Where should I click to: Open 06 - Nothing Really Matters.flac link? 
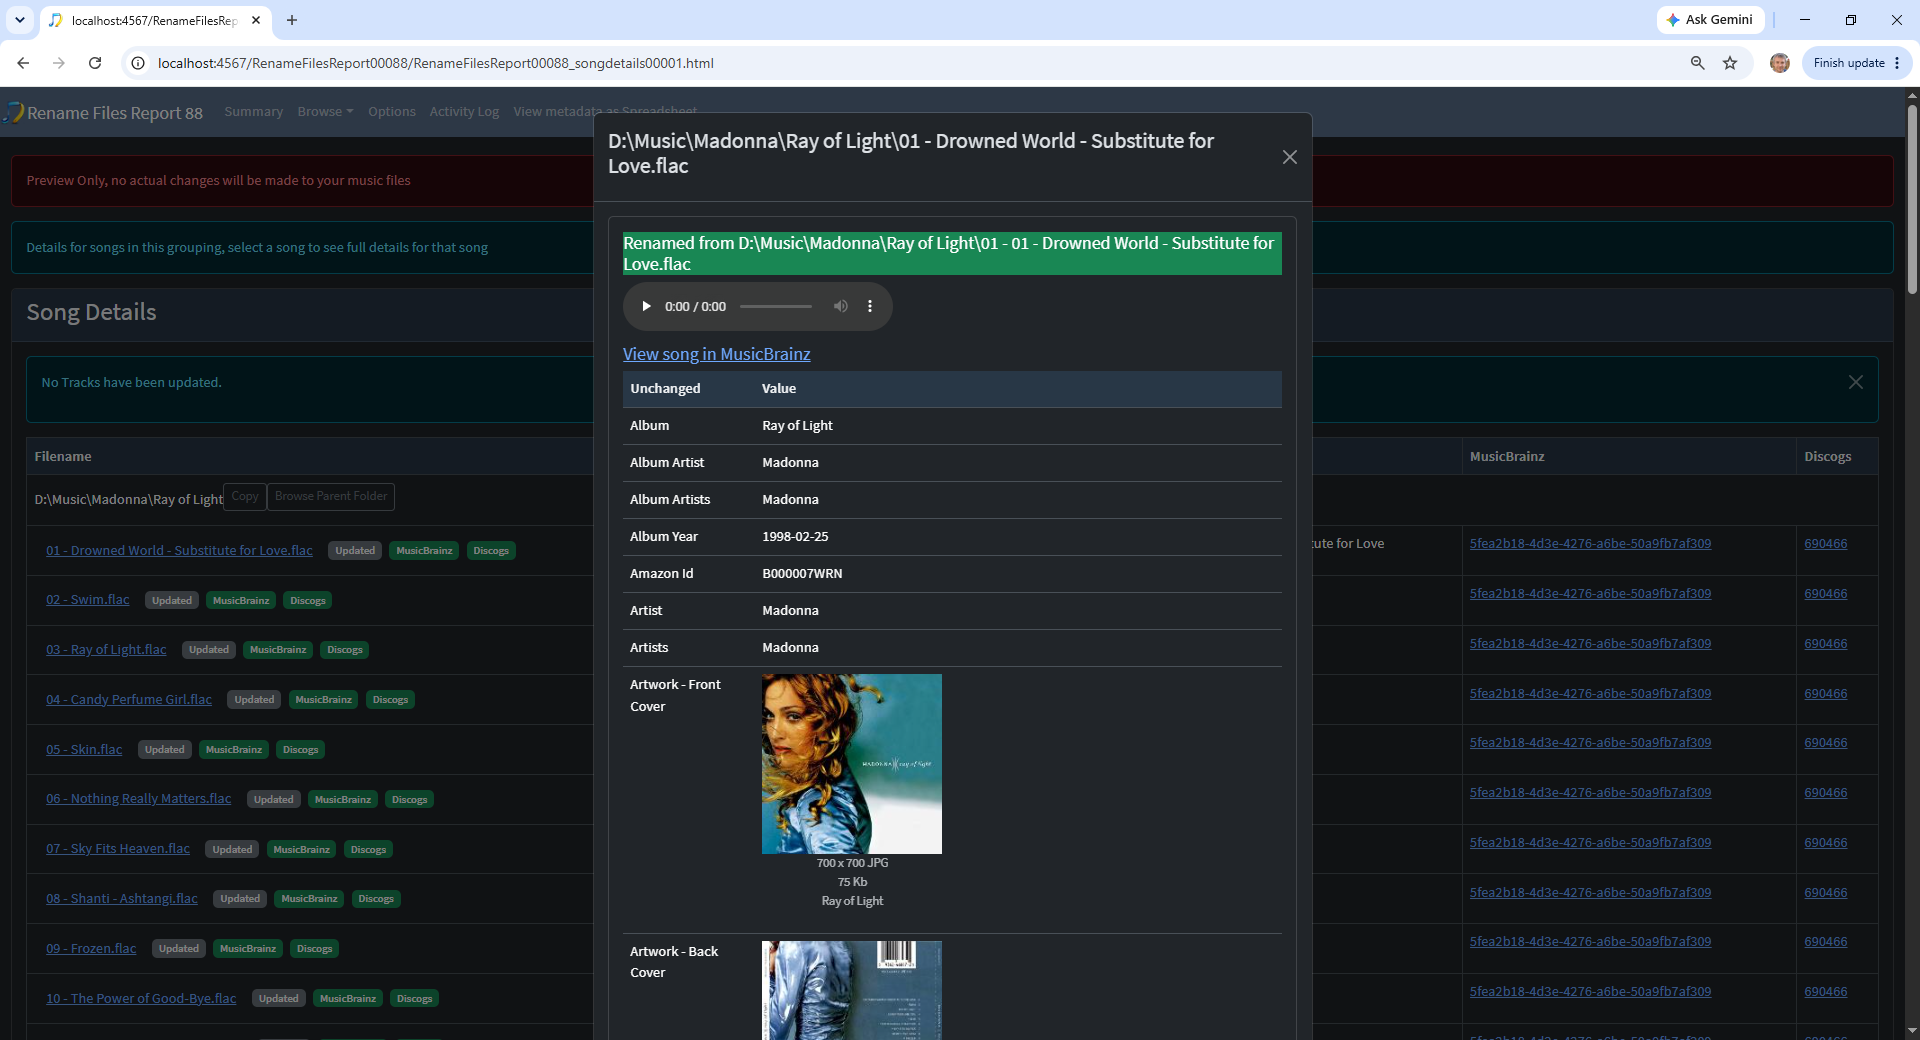[138, 799]
